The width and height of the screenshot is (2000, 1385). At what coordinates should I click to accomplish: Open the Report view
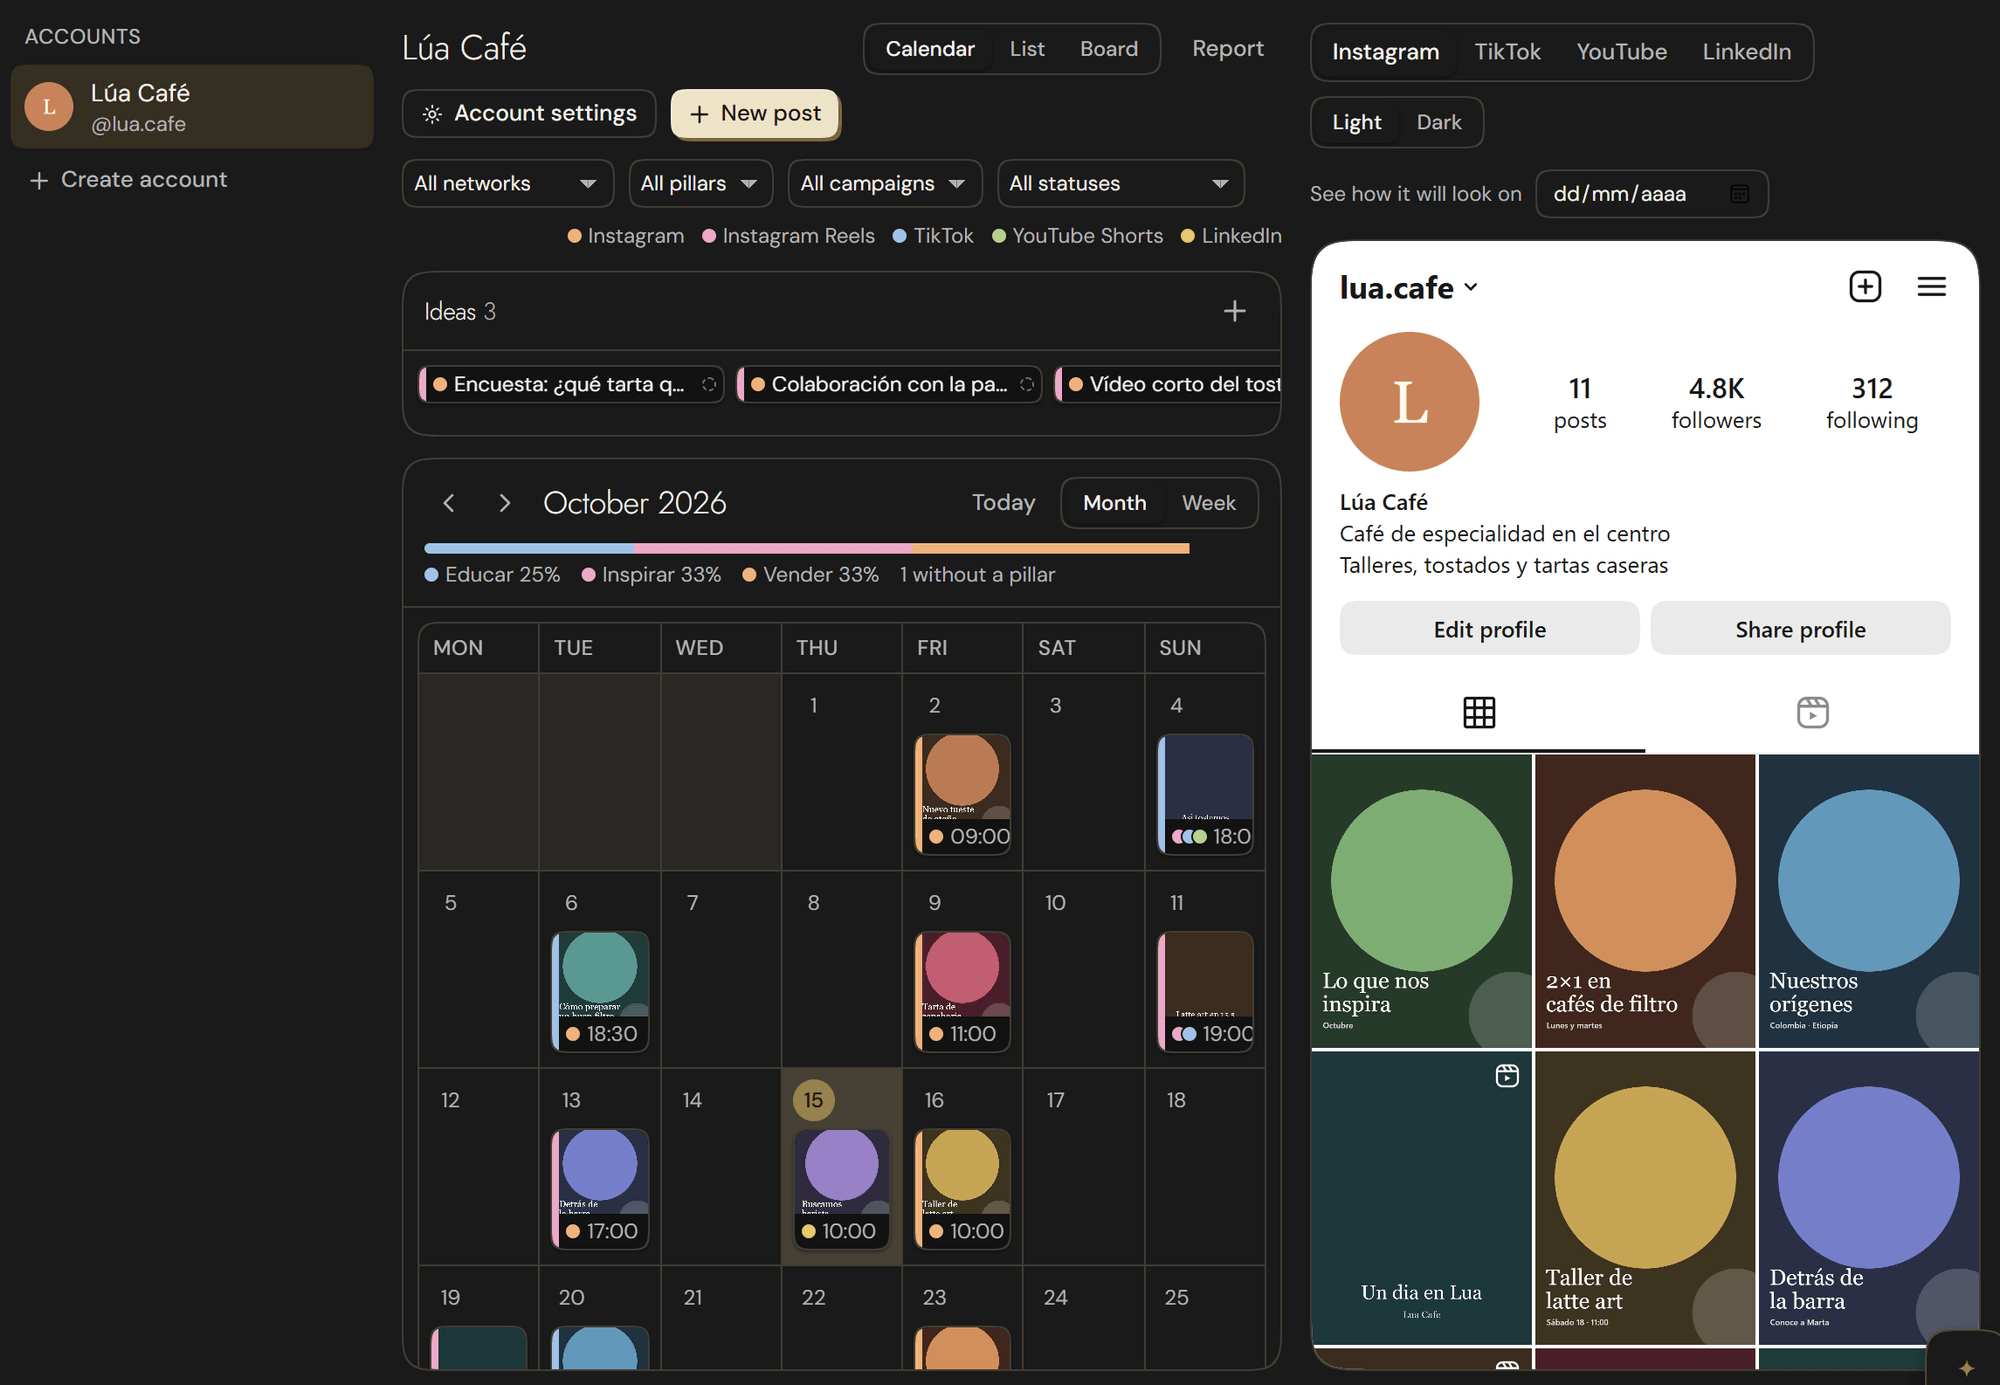point(1227,49)
